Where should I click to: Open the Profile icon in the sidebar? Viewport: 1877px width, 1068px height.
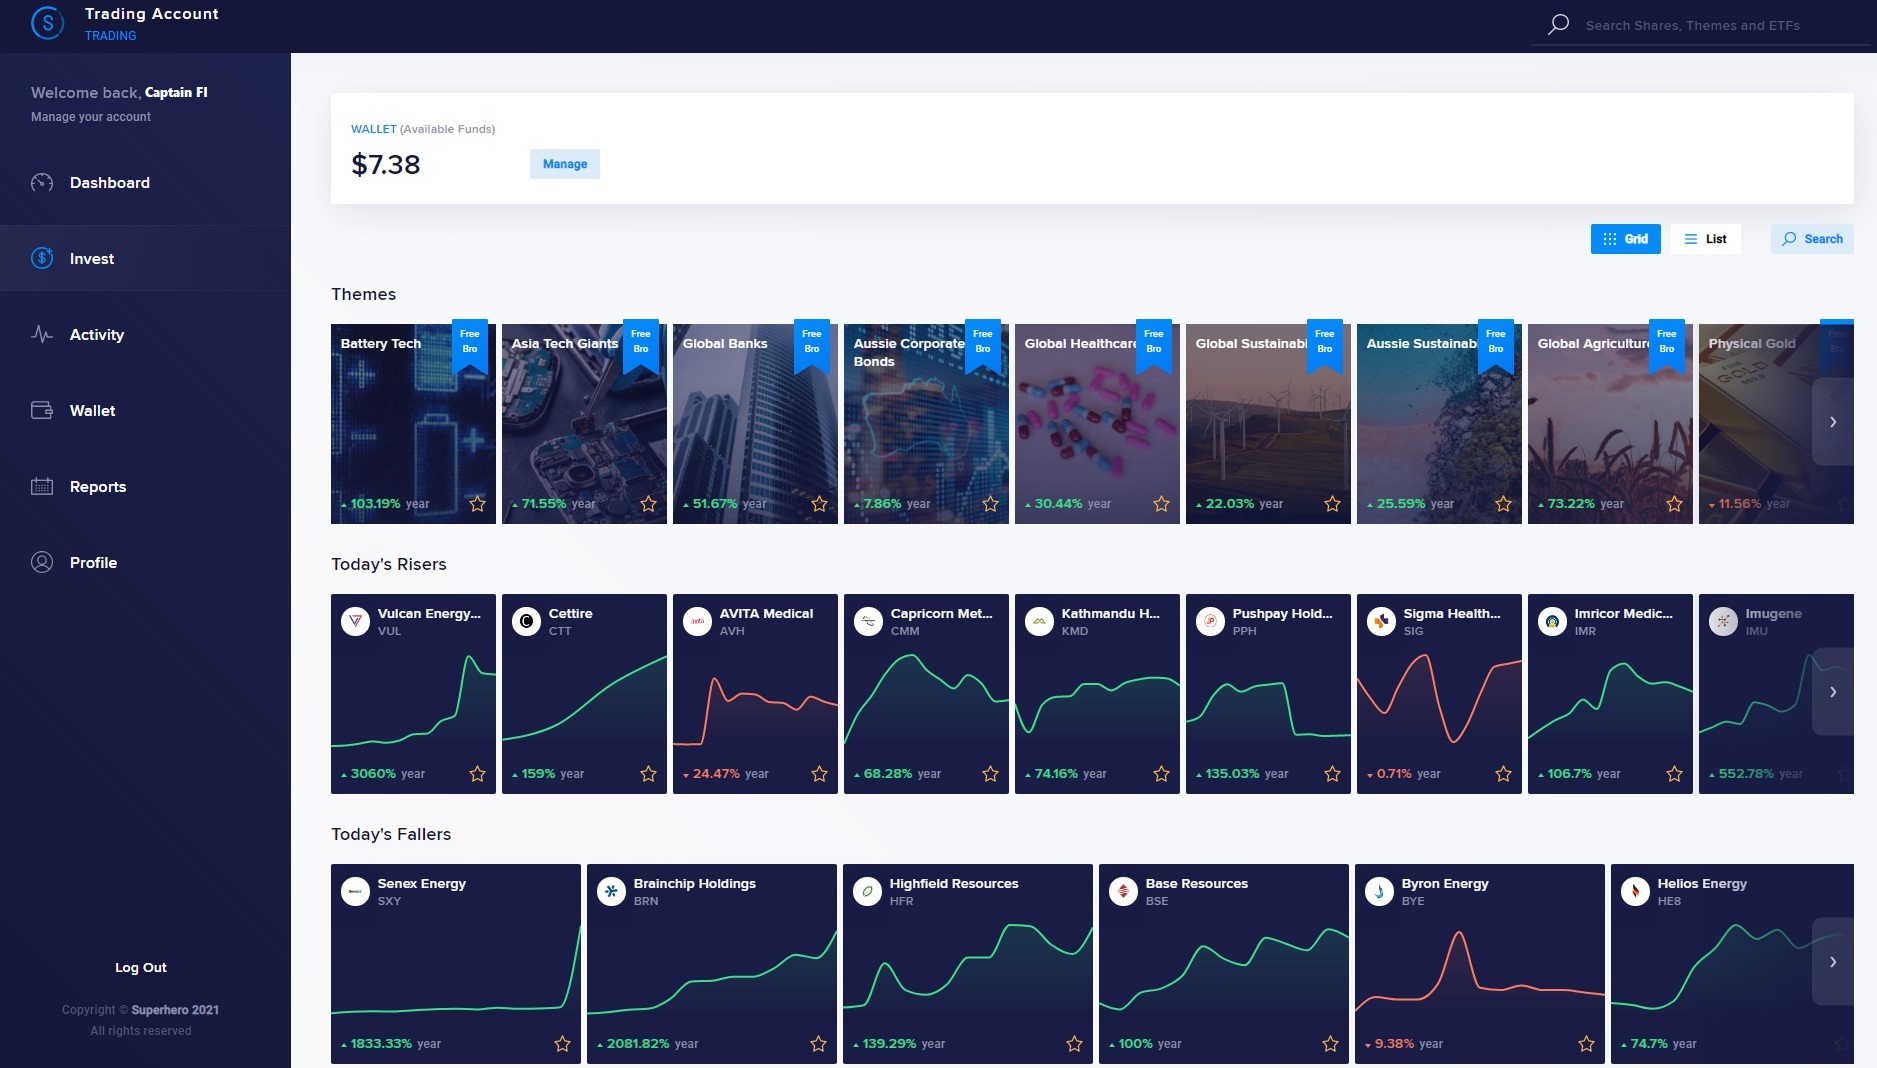tap(42, 562)
